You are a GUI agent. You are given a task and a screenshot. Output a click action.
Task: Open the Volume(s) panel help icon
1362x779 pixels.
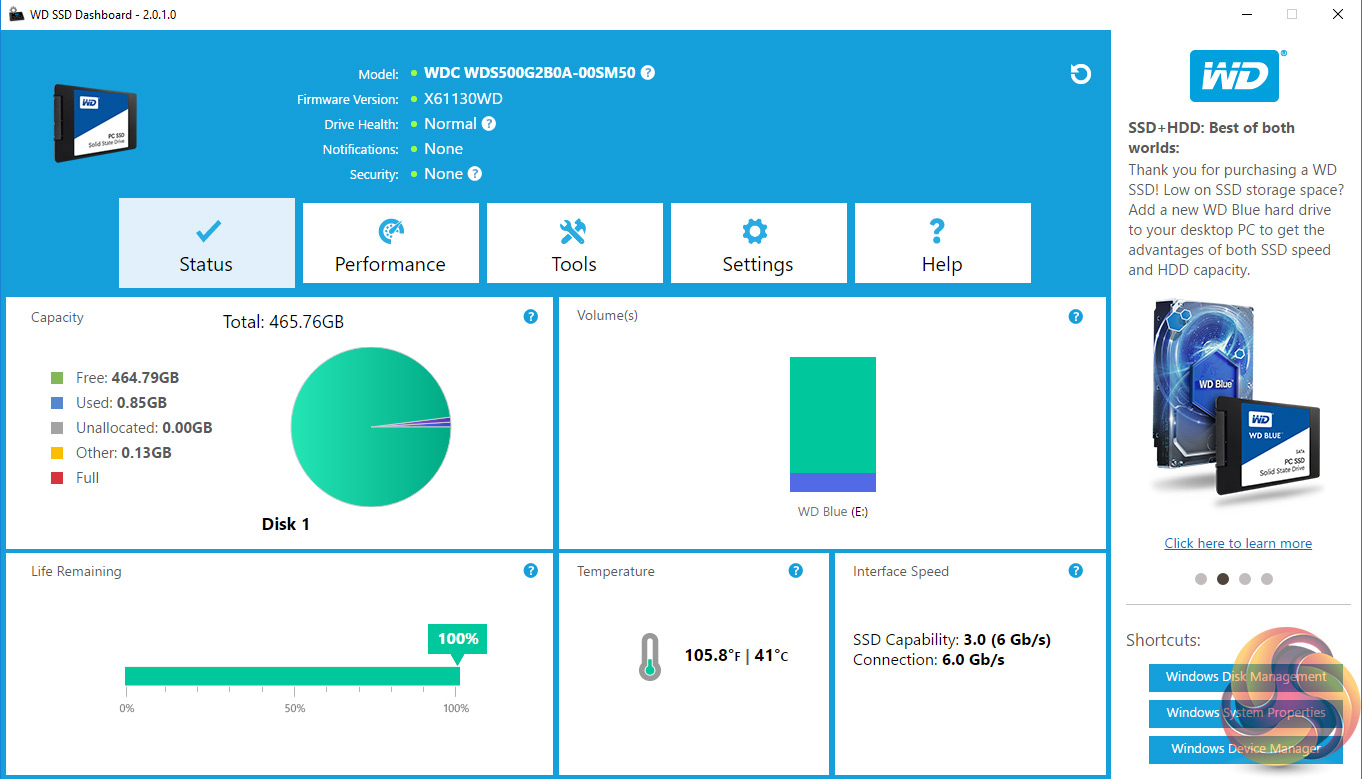(x=1075, y=317)
